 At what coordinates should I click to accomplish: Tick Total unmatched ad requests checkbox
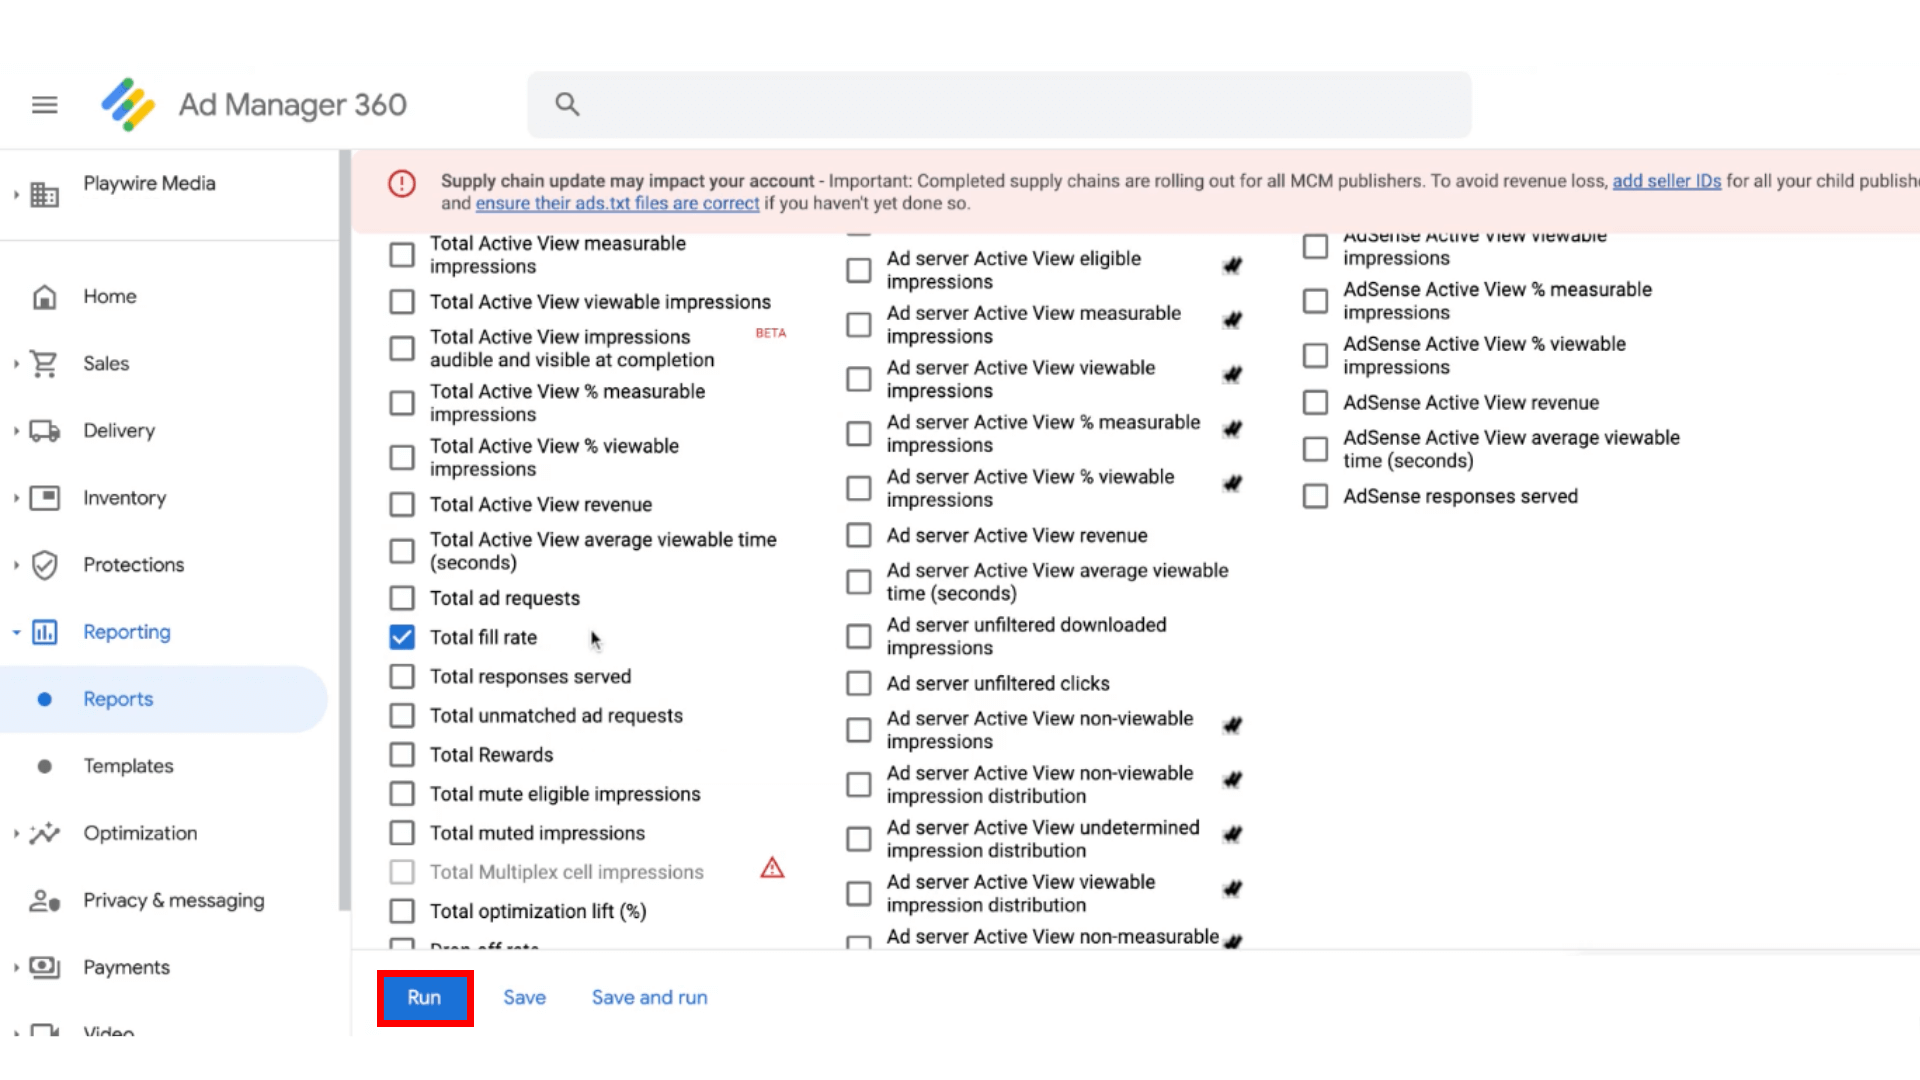click(x=402, y=716)
